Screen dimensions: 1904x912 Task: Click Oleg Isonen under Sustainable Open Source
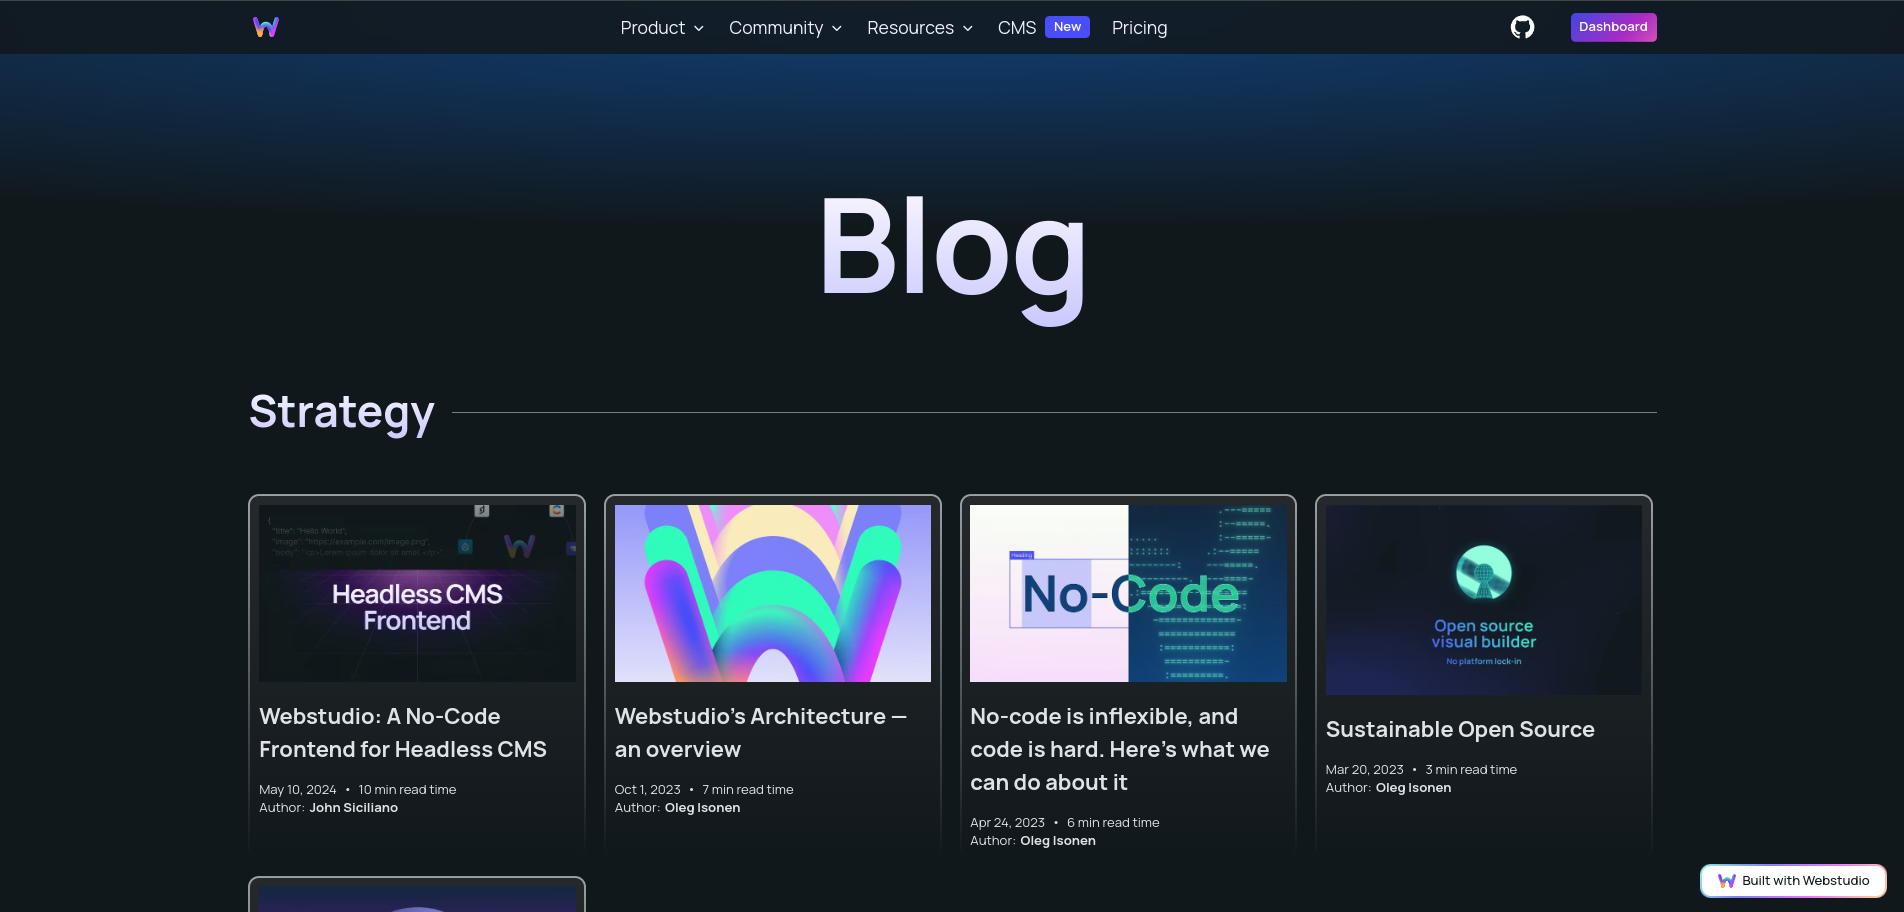(x=1414, y=788)
